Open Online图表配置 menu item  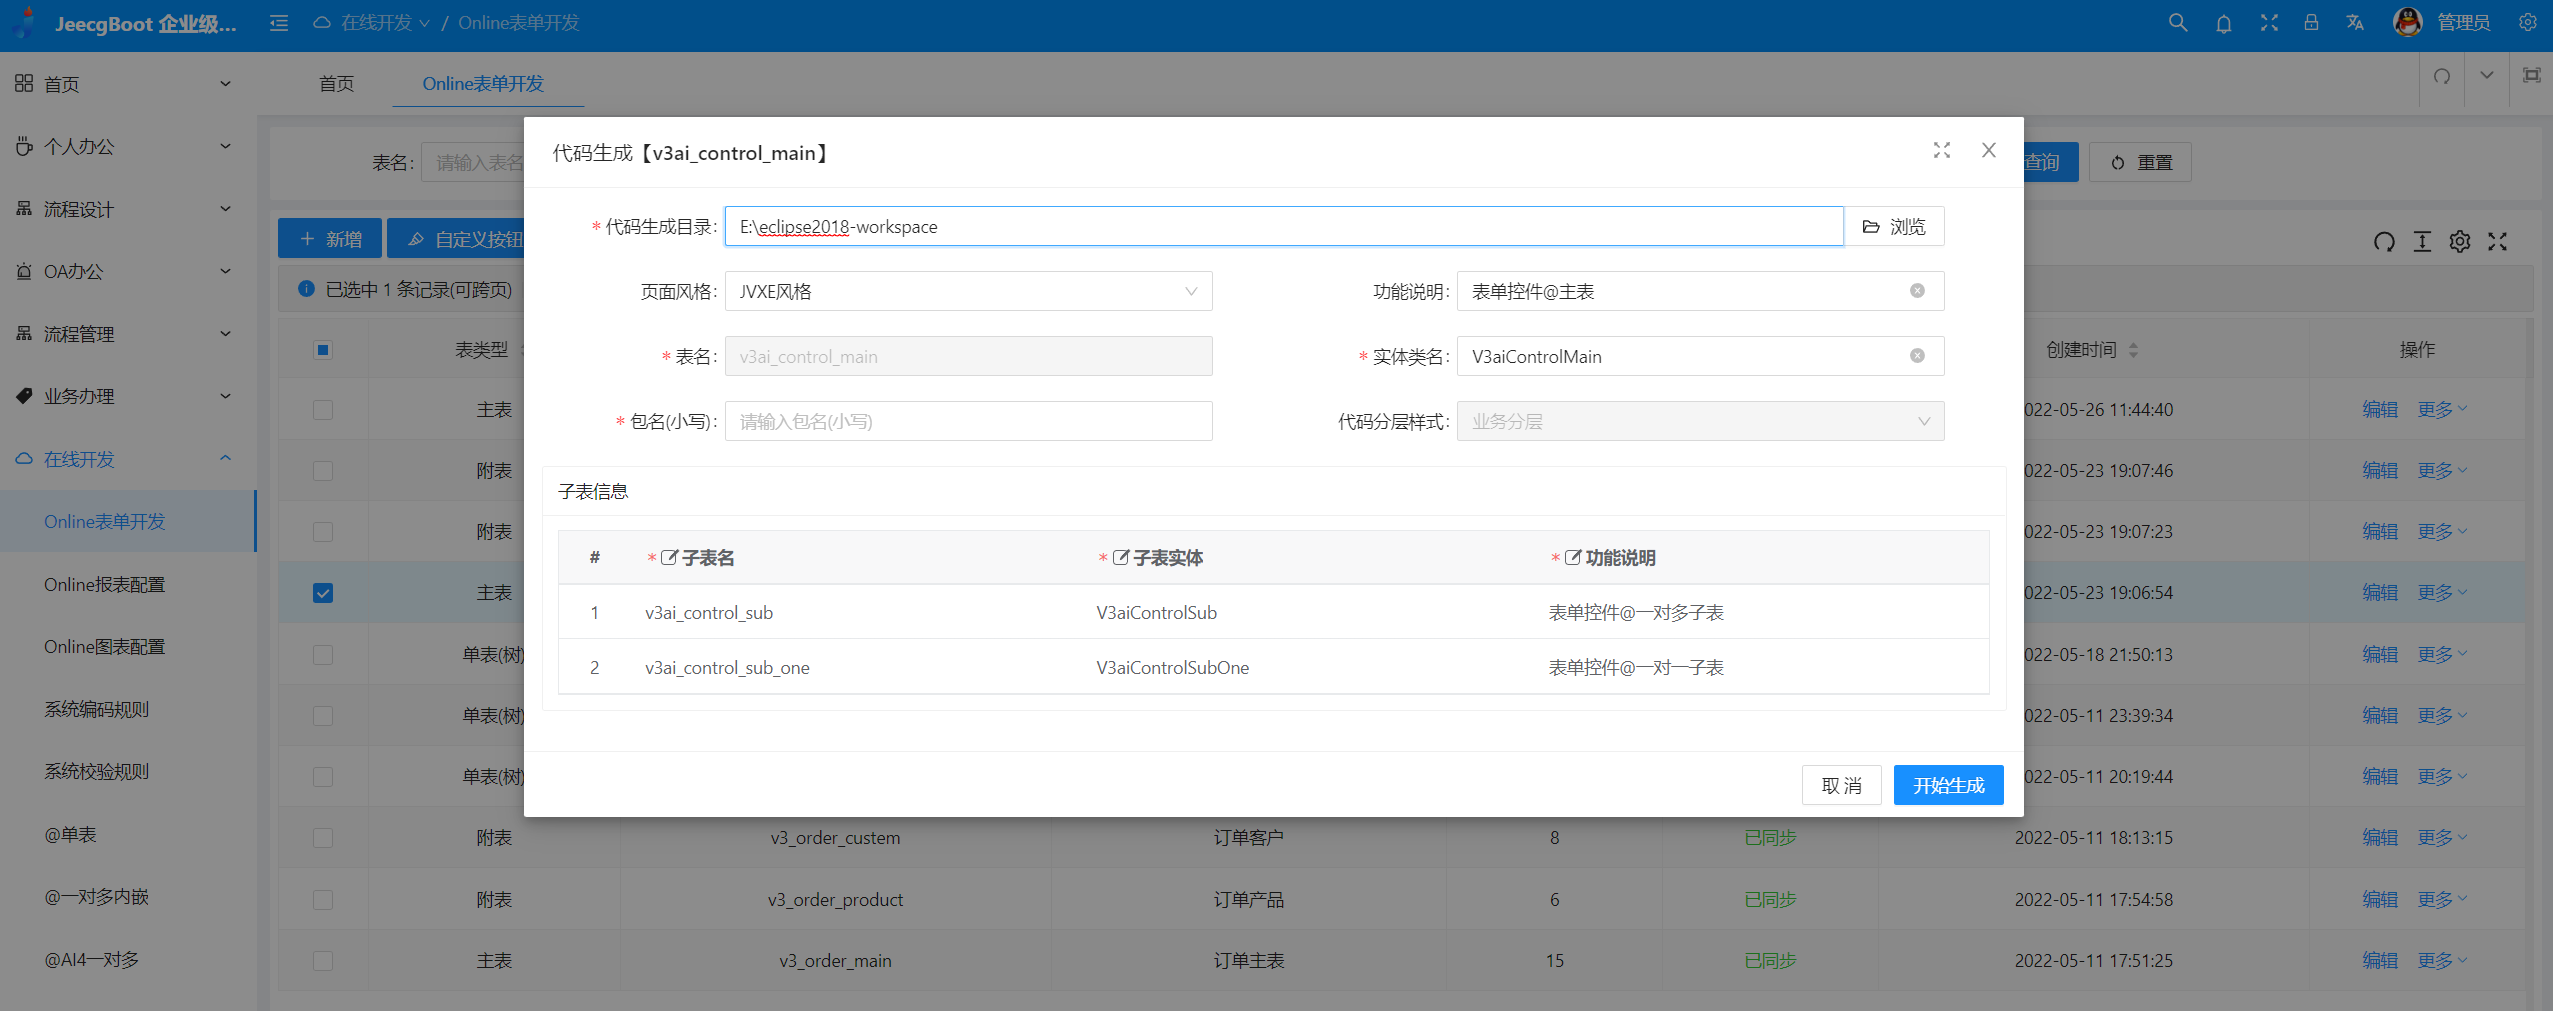click(x=127, y=647)
